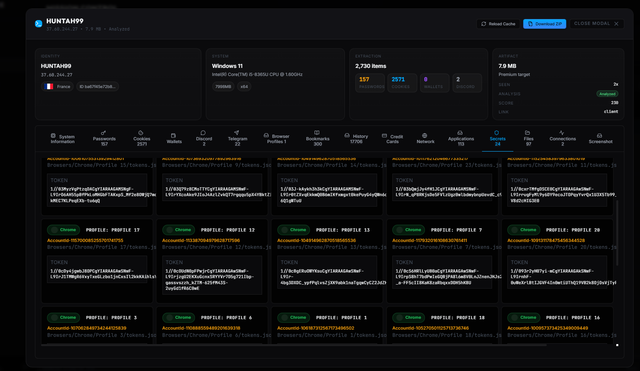This screenshot has height=371, width=640.
Task: Click the blue app logo beside HUNTAH99
Action: [38, 24]
